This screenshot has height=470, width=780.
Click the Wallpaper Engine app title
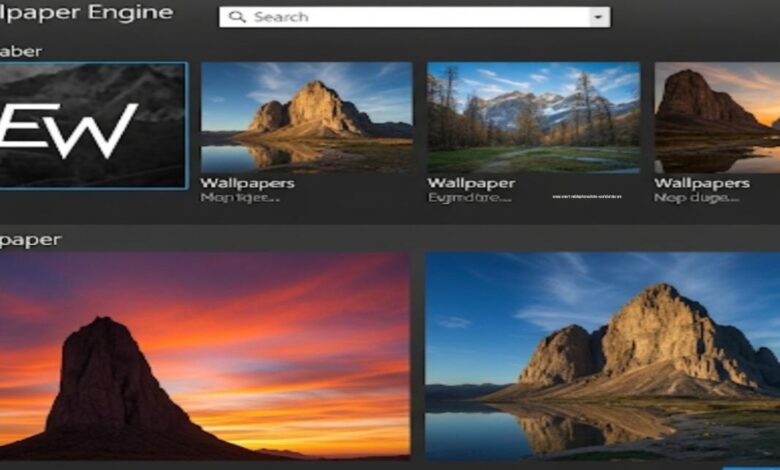pos(86,13)
